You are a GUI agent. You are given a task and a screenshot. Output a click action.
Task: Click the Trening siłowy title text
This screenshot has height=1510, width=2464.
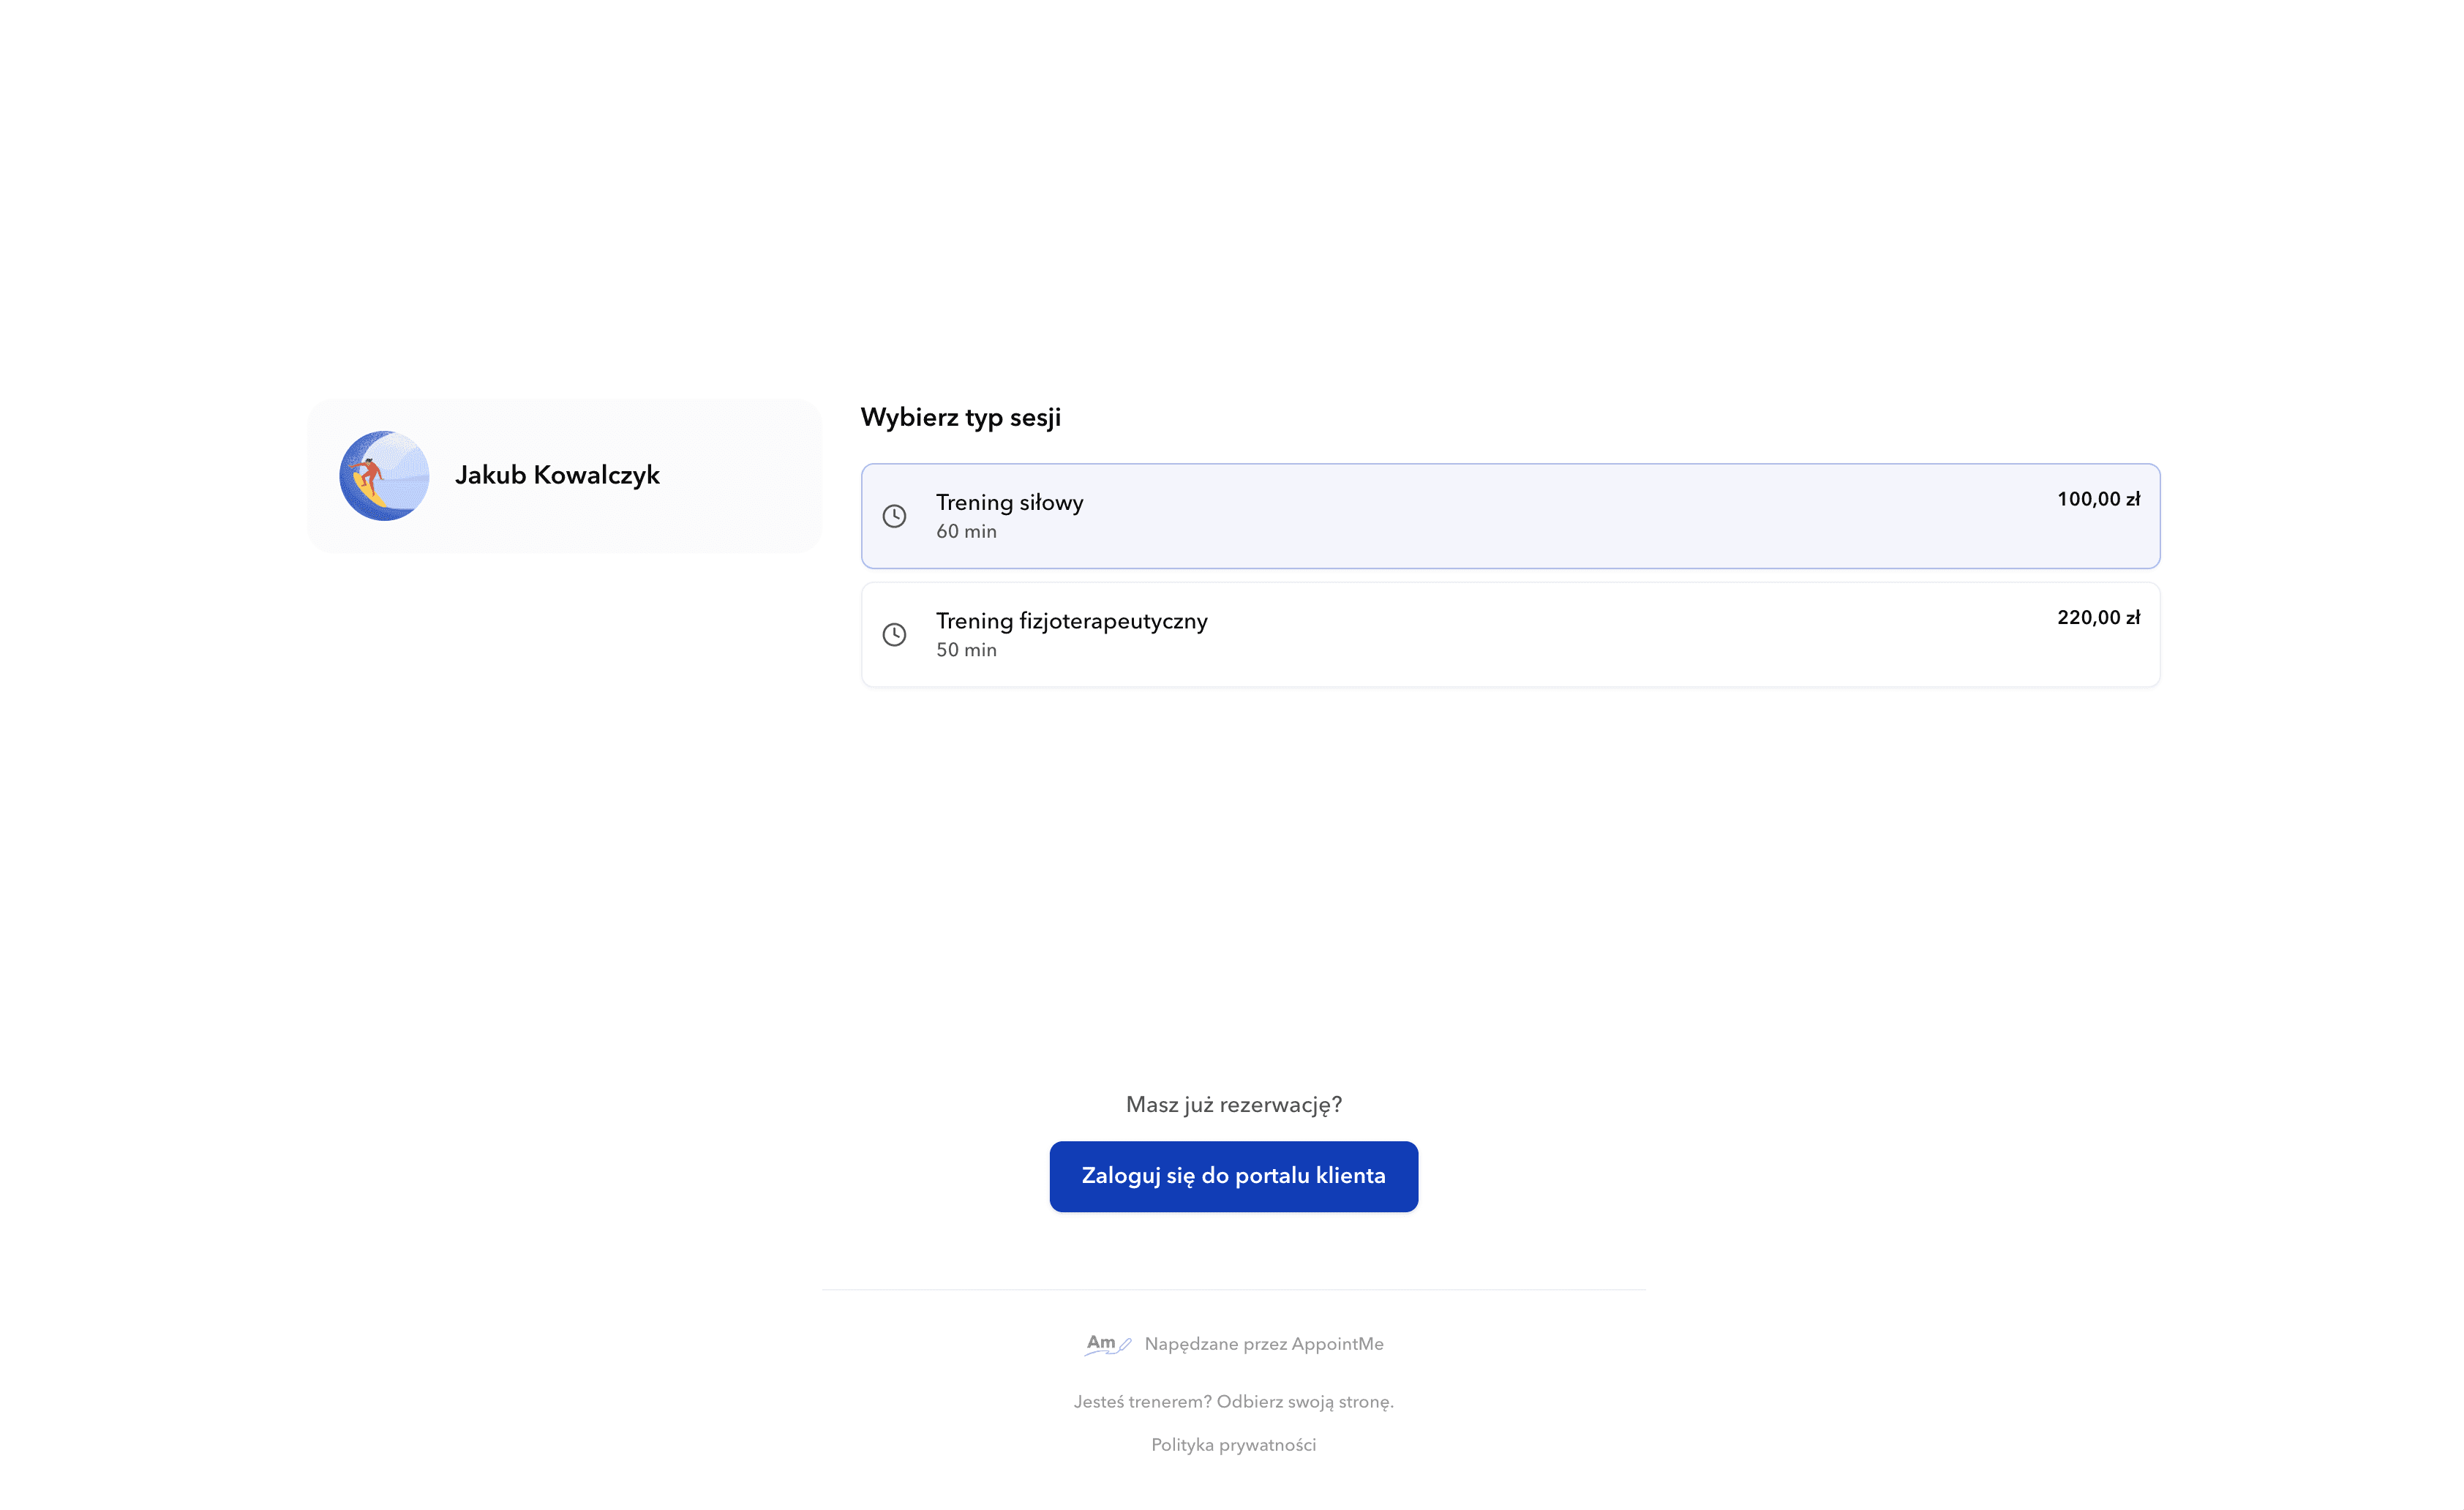tap(1009, 503)
